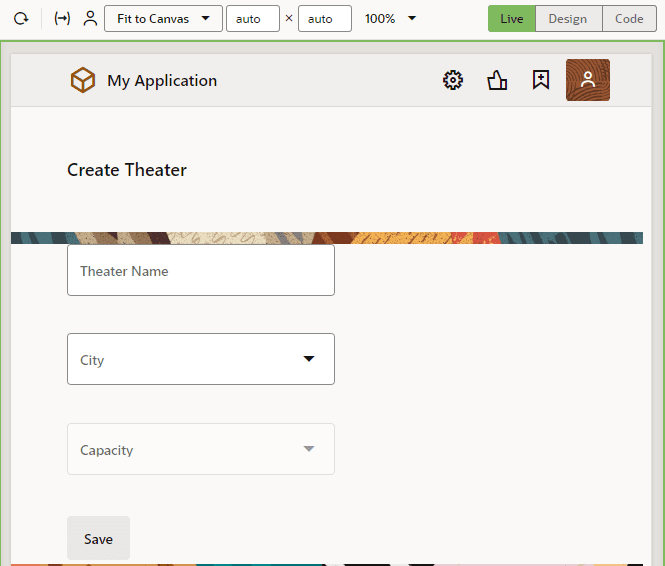The image size is (665, 566).
Task: Open the user avatar menu
Action: pyautogui.click(x=588, y=80)
